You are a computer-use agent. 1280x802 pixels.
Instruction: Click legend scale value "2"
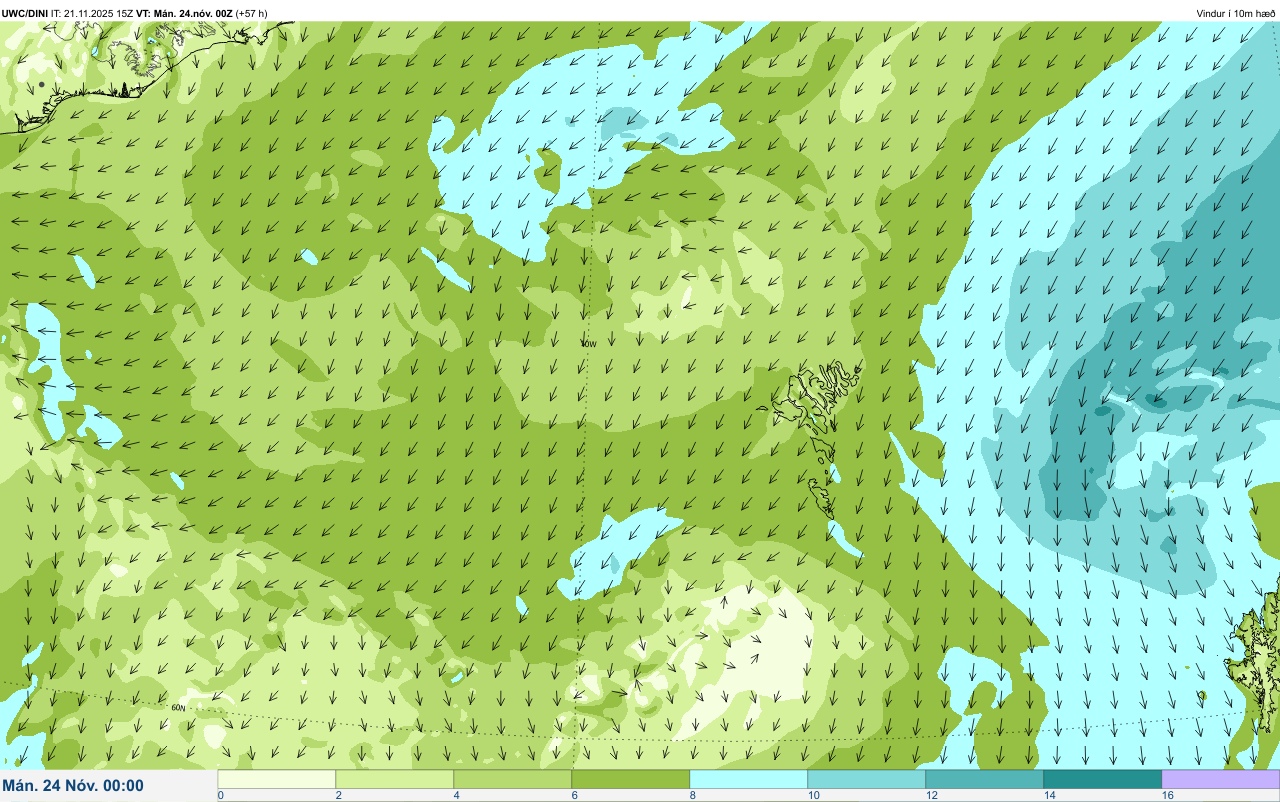[338, 795]
